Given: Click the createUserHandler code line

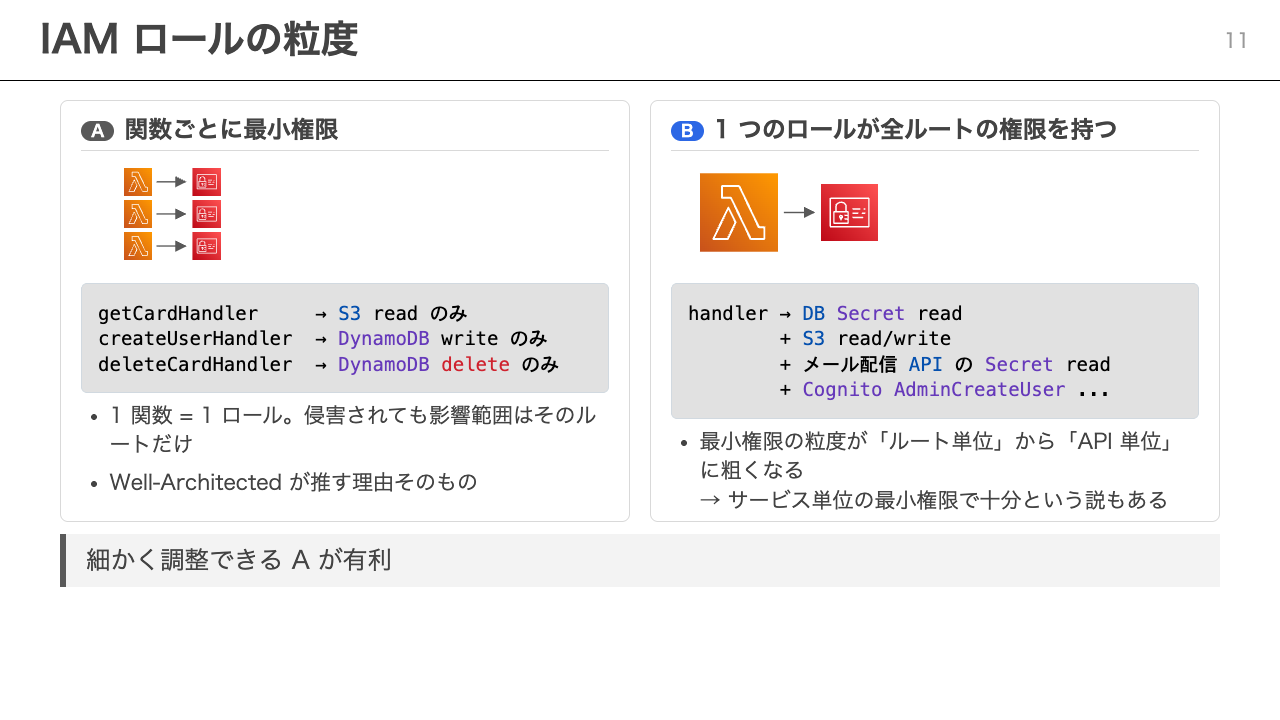Looking at the screenshot, I should pyautogui.click(x=323, y=339).
